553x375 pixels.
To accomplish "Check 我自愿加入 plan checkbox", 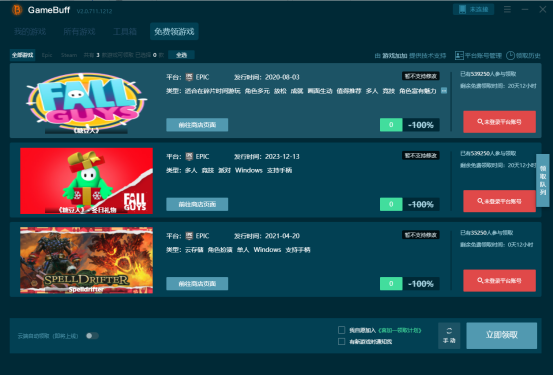I will pos(341,330).
